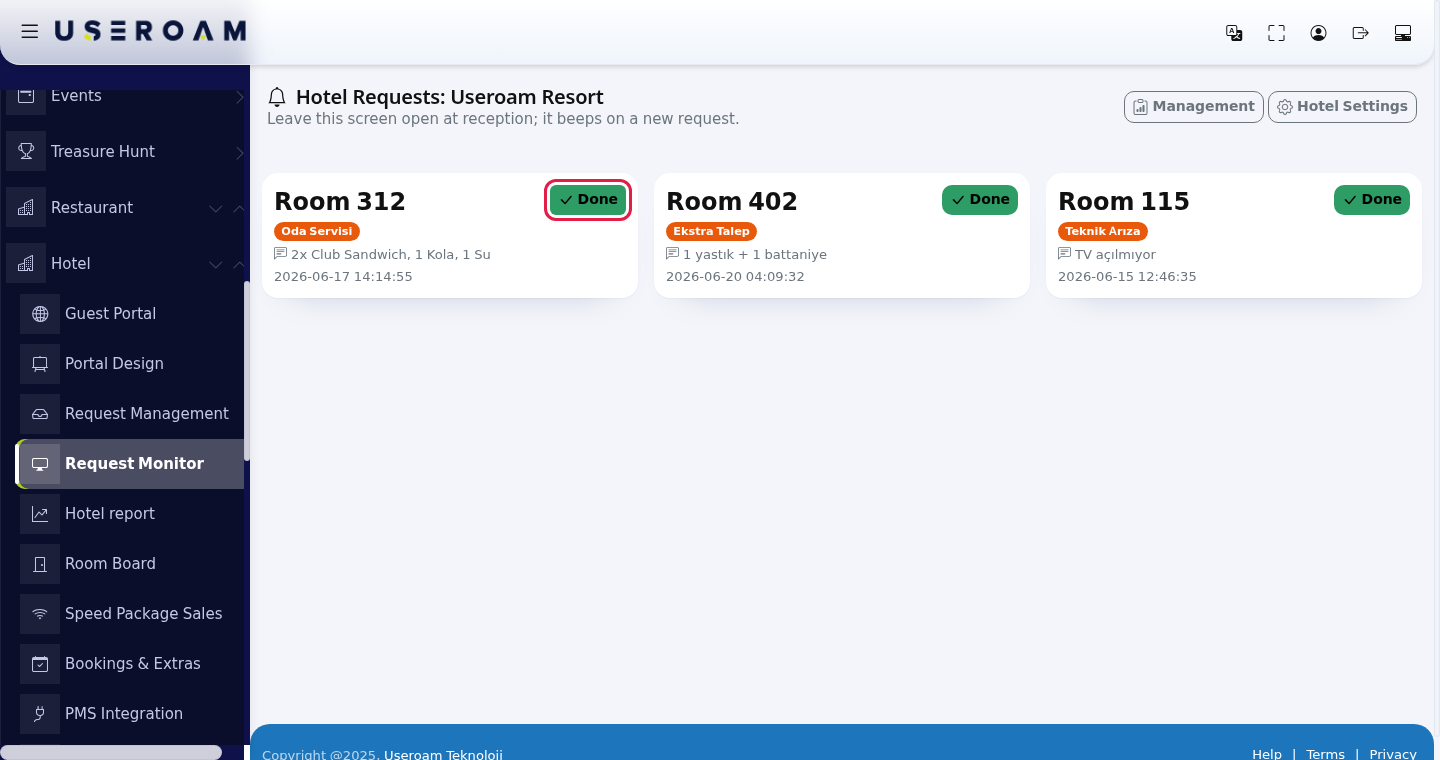Click the language translate icon
The image size is (1440, 760).
coord(1234,33)
